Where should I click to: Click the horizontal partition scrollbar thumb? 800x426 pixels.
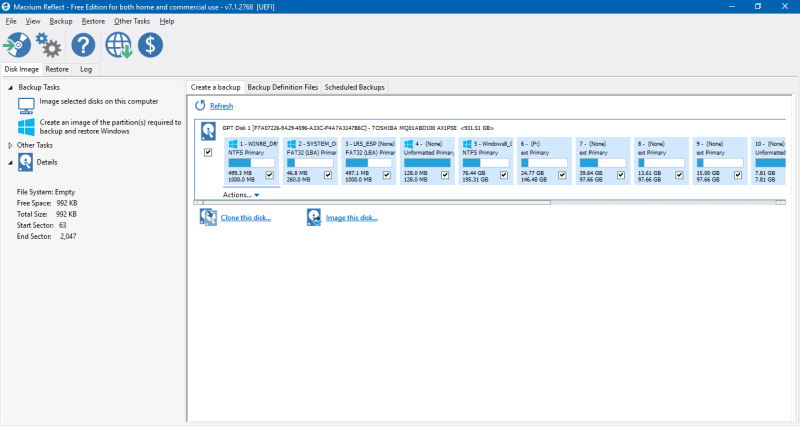pos(377,203)
